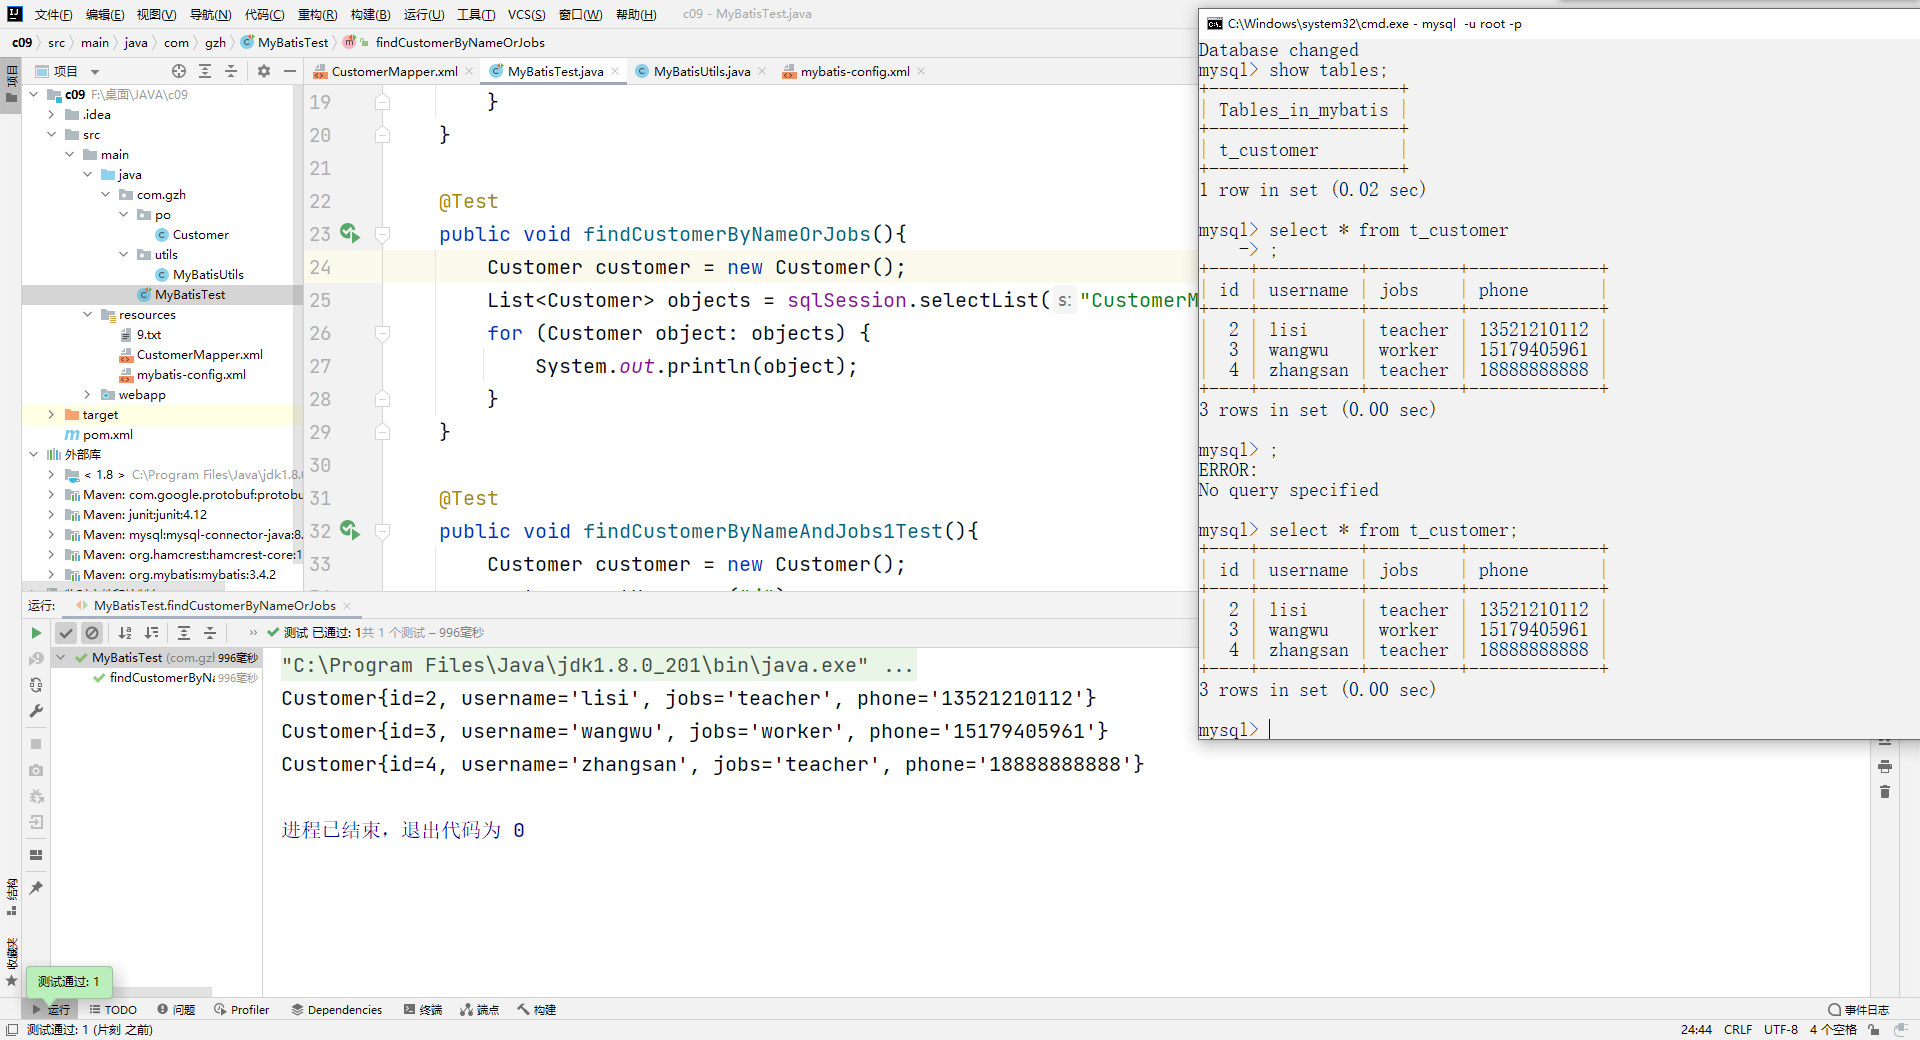Expand all test results in the Run panel
Image resolution: width=1920 pixels, height=1040 pixels.
pos(184,633)
